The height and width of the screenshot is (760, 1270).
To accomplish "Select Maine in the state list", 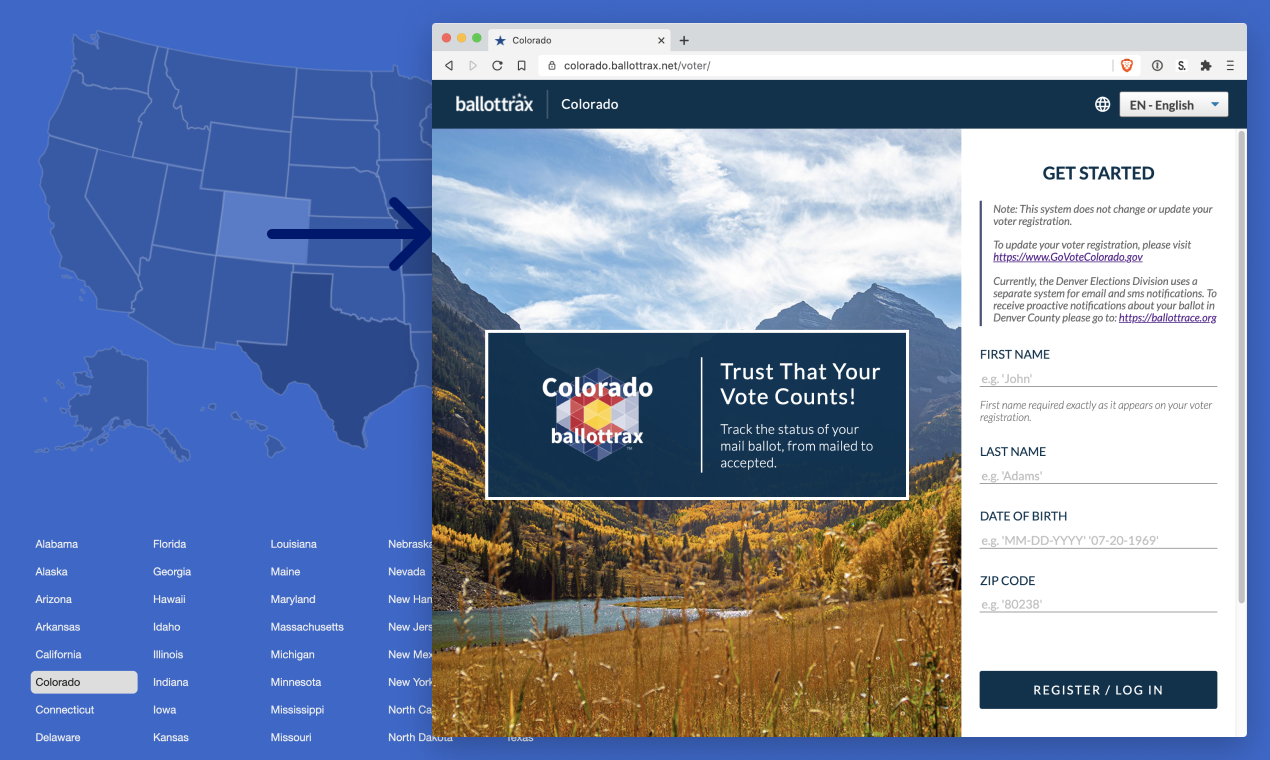I will pyautogui.click(x=285, y=572).
